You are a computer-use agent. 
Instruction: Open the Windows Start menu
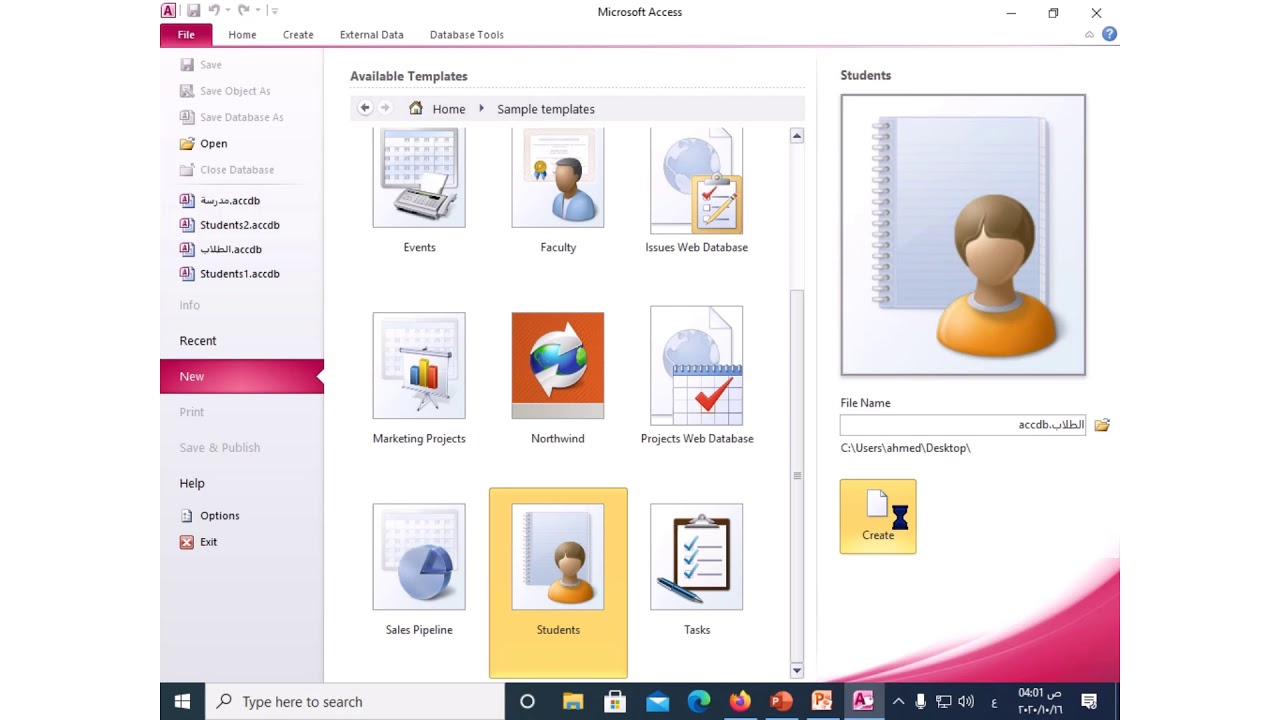coord(182,701)
